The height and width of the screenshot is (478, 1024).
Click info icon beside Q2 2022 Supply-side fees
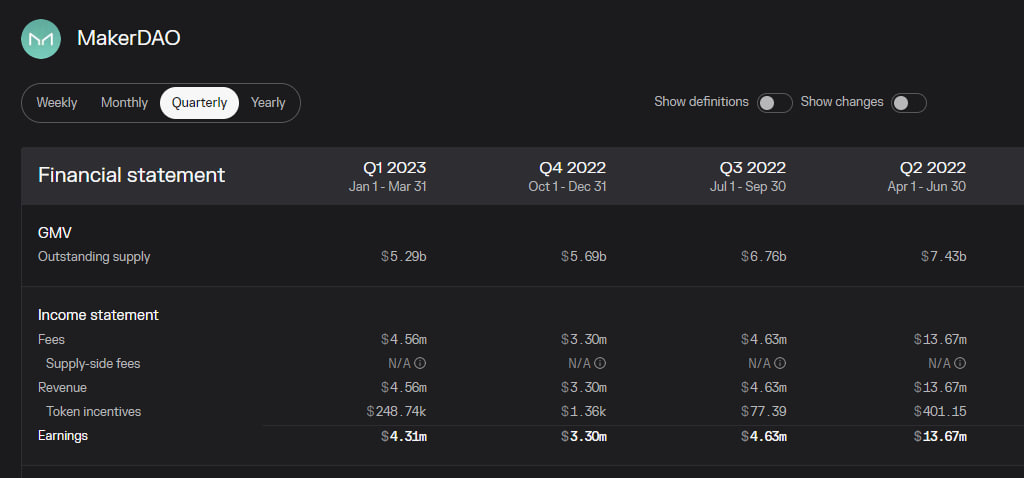tap(961, 363)
